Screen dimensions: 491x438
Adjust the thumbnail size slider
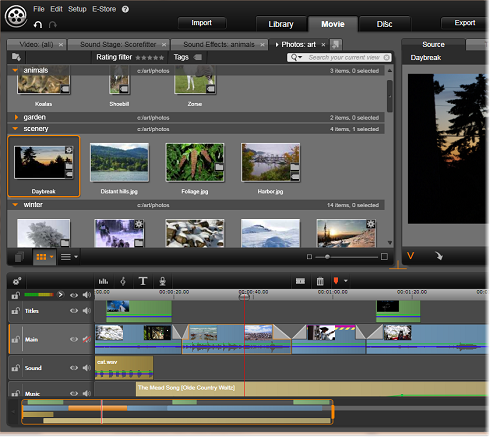[x=327, y=257]
